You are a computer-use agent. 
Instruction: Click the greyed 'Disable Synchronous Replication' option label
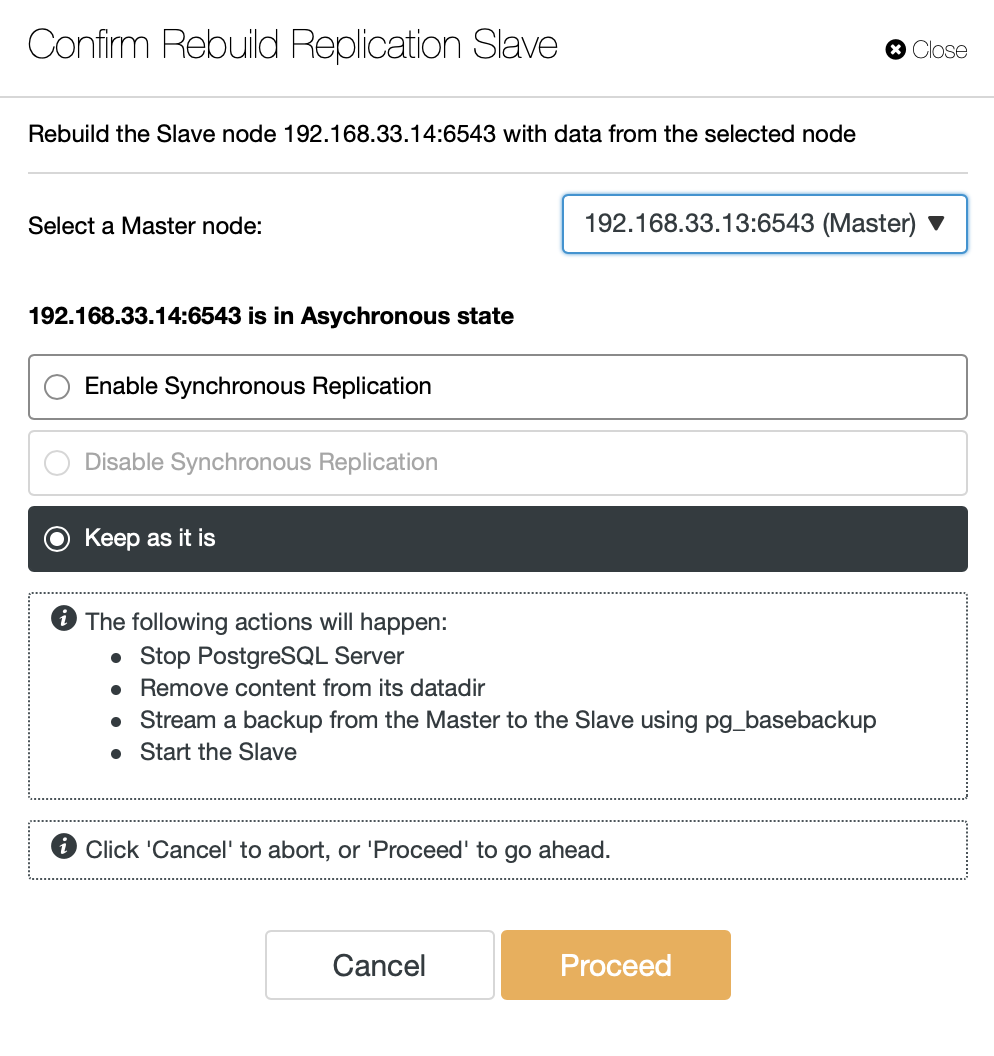pos(261,462)
